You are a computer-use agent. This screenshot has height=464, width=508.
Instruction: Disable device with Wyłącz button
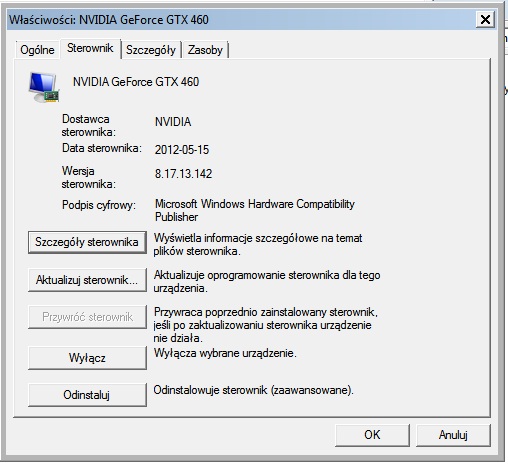pos(87,358)
